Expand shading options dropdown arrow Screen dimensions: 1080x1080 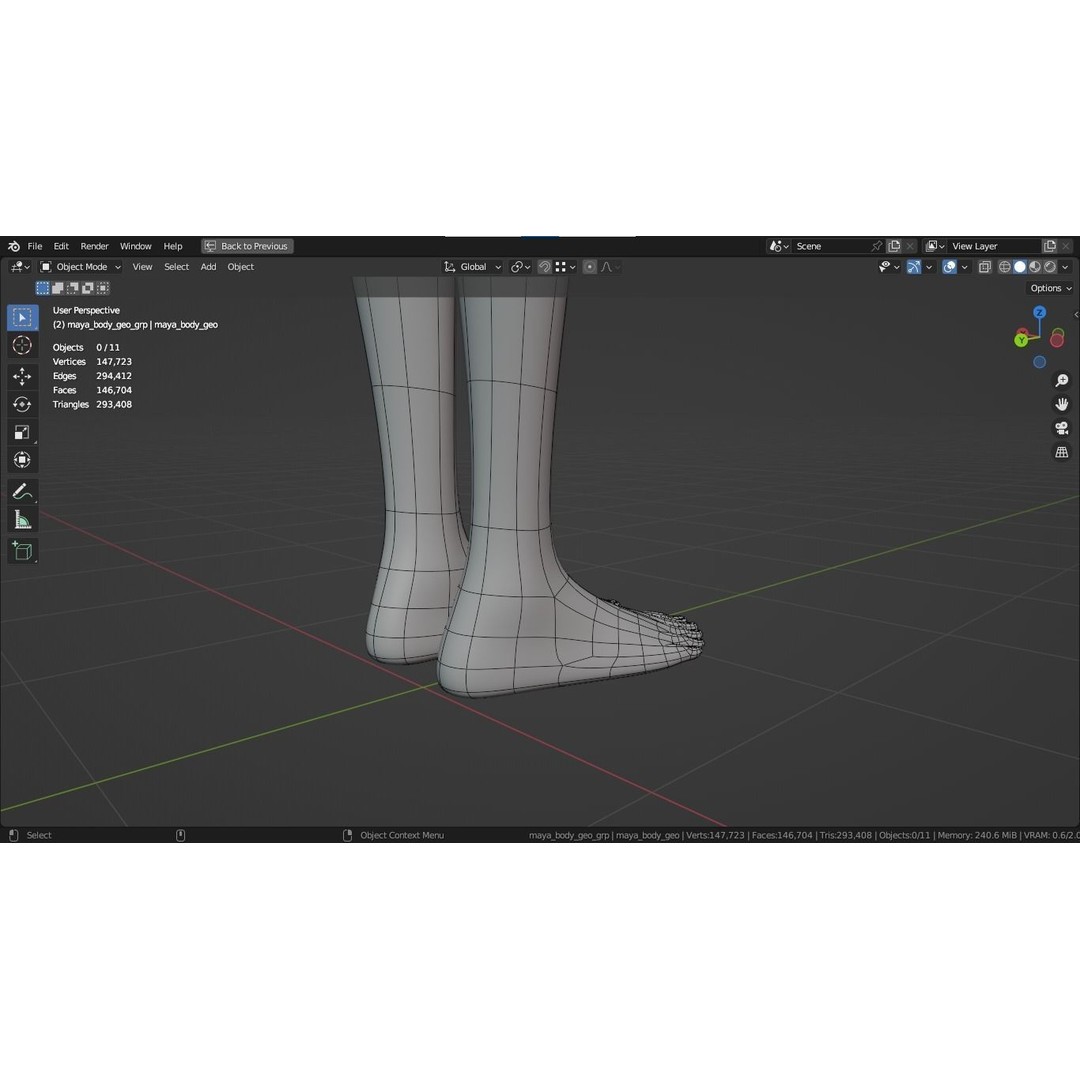[x=1066, y=267]
